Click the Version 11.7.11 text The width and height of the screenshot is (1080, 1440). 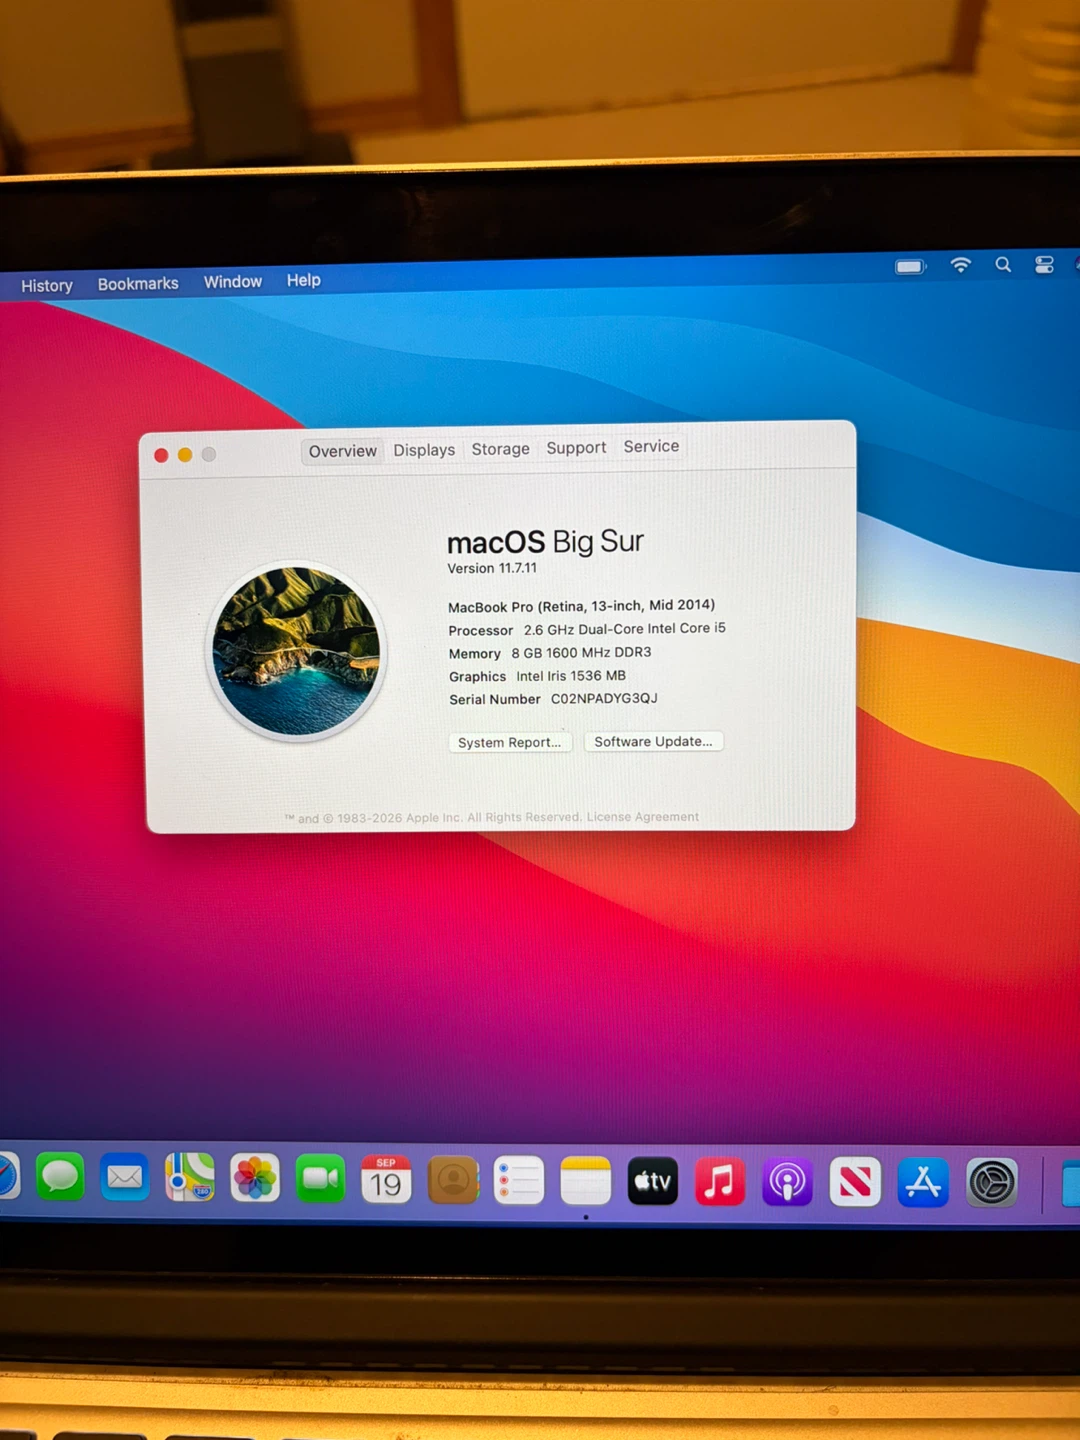click(x=492, y=568)
